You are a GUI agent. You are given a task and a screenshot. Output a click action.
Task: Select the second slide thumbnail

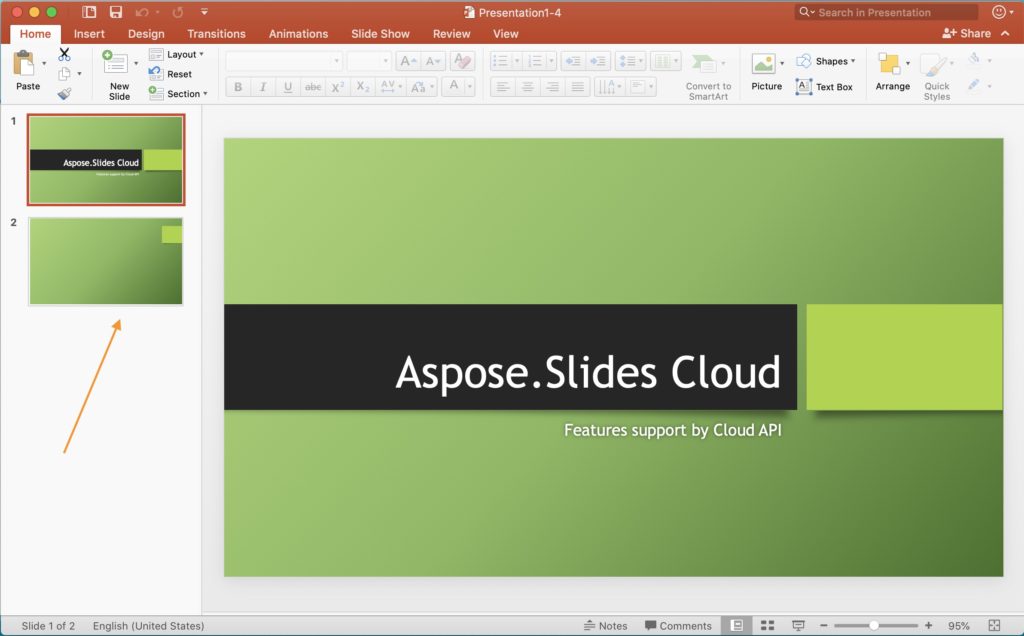105,261
